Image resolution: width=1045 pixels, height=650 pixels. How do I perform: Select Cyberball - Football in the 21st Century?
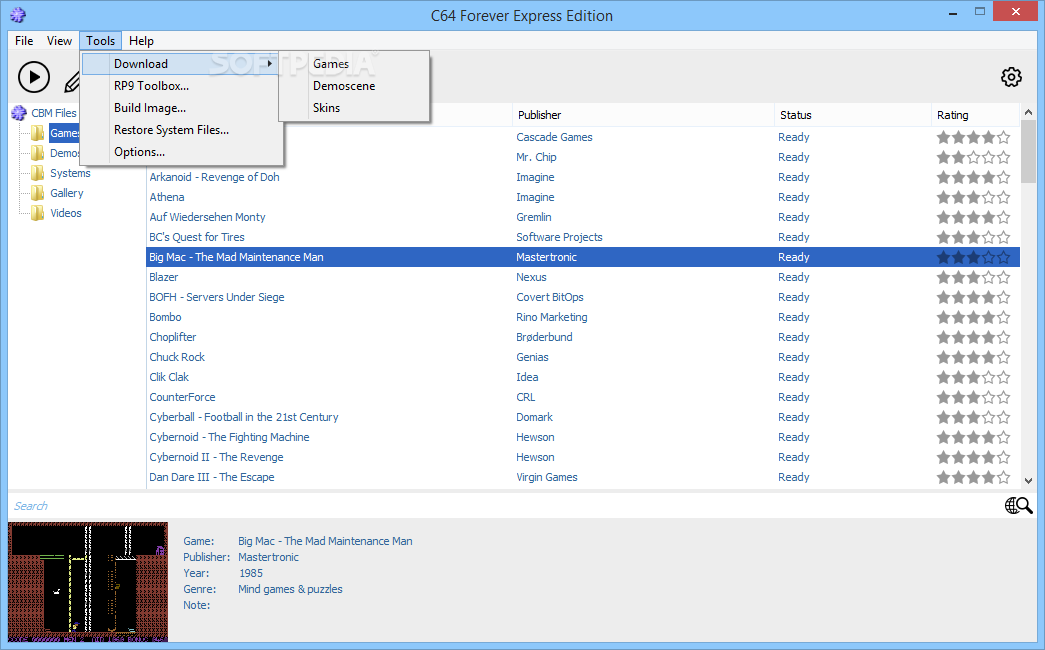[582, 417]
